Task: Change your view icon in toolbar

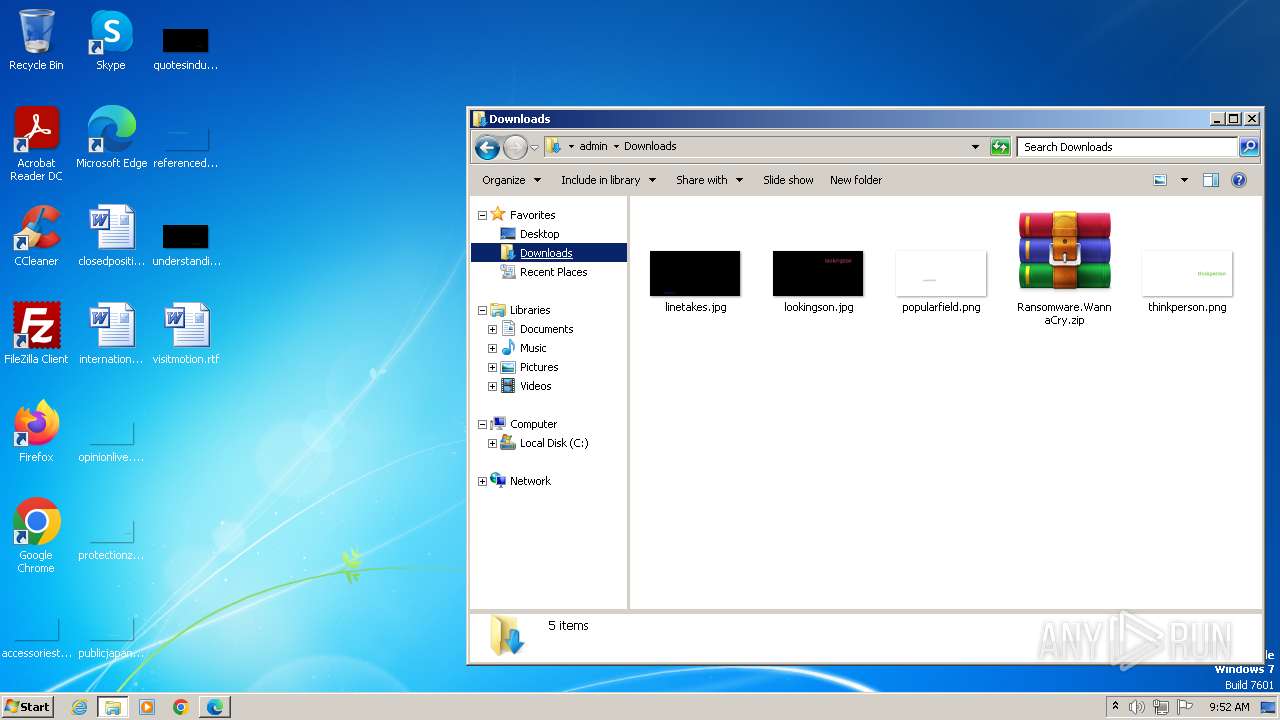Action: click(x=1160, y=180)
